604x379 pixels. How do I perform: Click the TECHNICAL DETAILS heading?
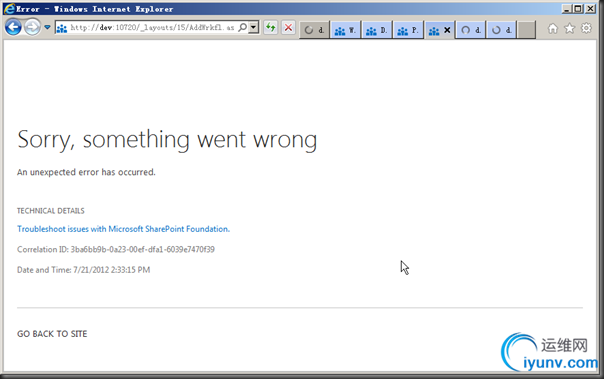50,211
